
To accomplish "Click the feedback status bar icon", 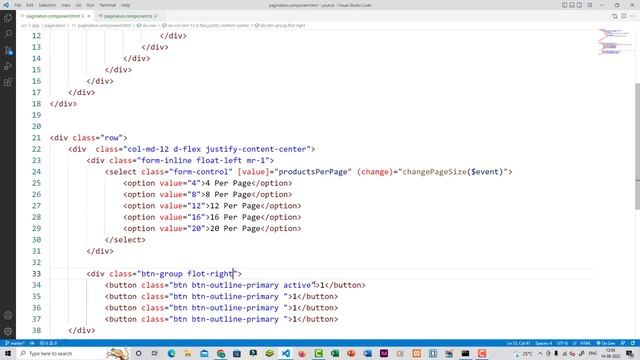I will tap(623, 343).
